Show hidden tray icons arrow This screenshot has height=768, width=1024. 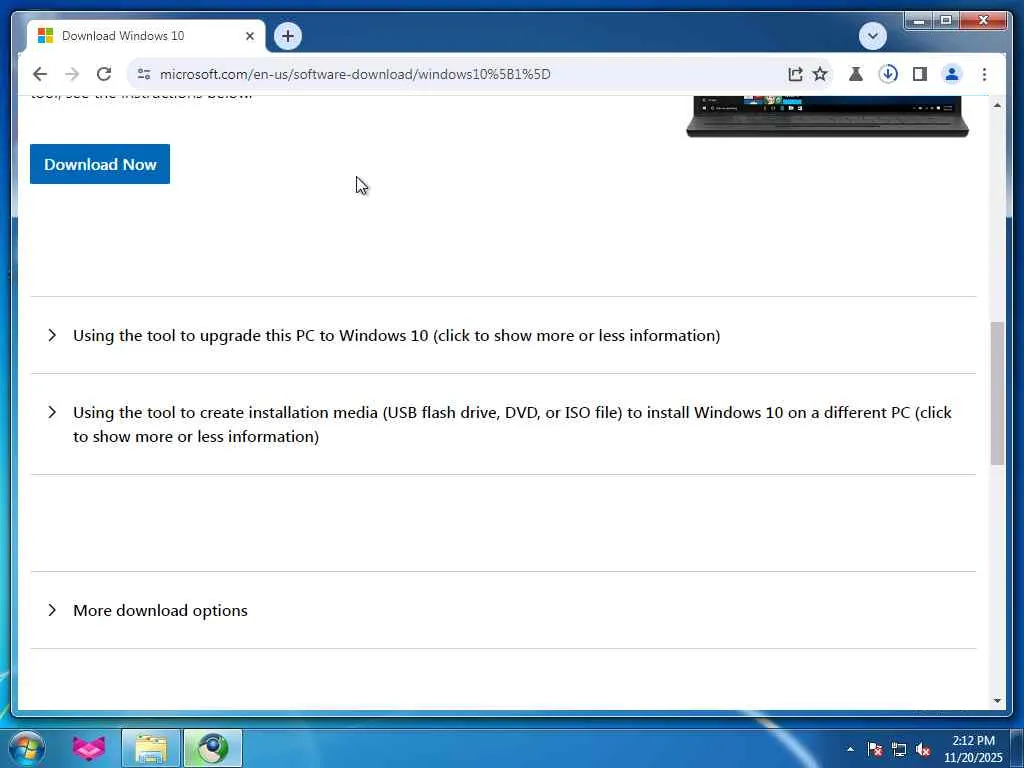pos(850,749)
